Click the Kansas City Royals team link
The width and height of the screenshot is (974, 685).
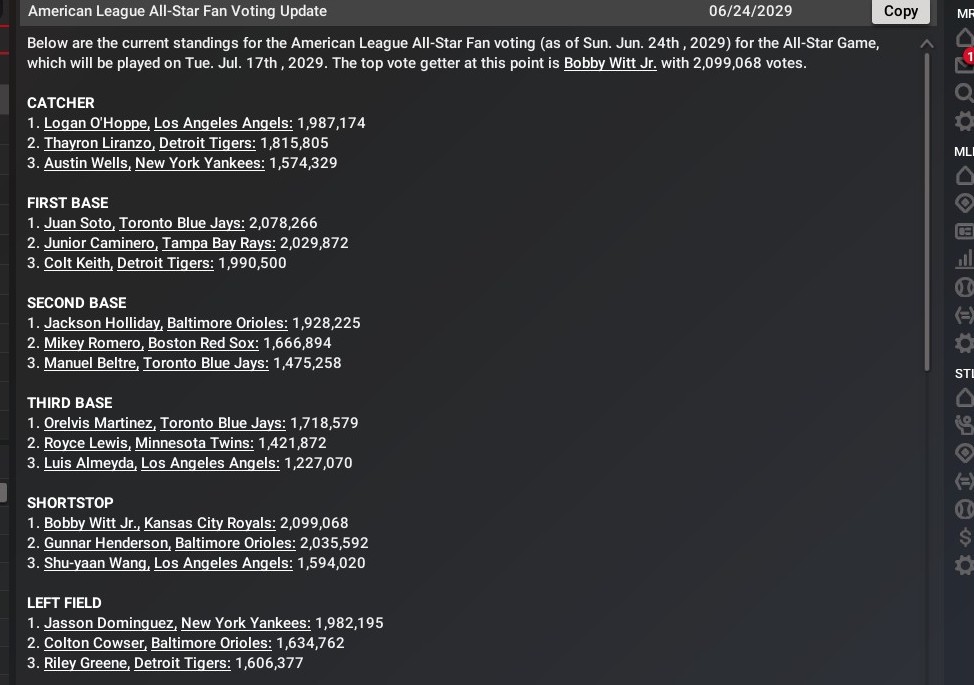pyautogui.click(x=209, y=523)
